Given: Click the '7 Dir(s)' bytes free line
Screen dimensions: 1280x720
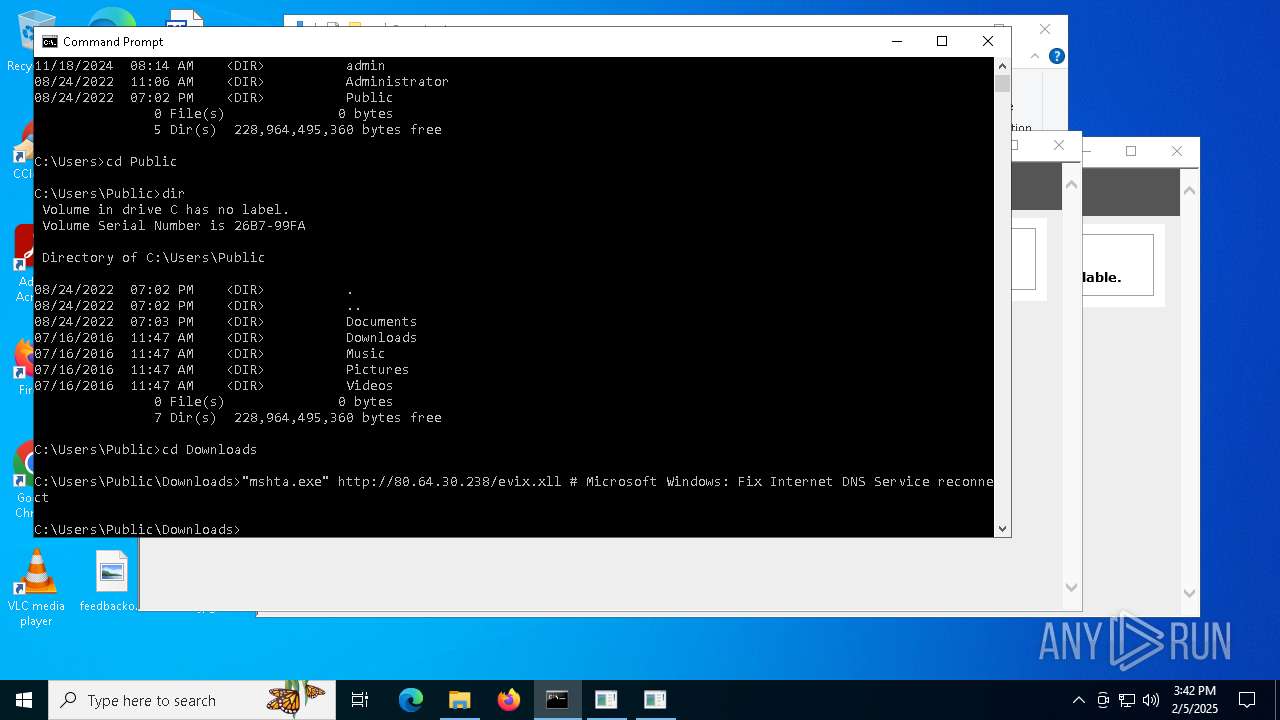Looking at the screenshot, I should (x=298, y=417).
